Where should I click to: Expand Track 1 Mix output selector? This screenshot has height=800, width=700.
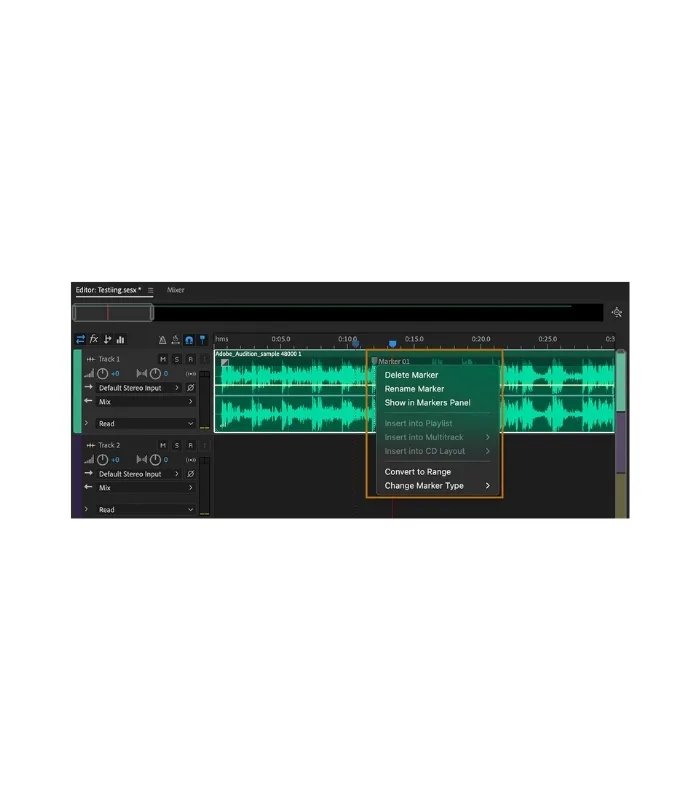[143, 402]
